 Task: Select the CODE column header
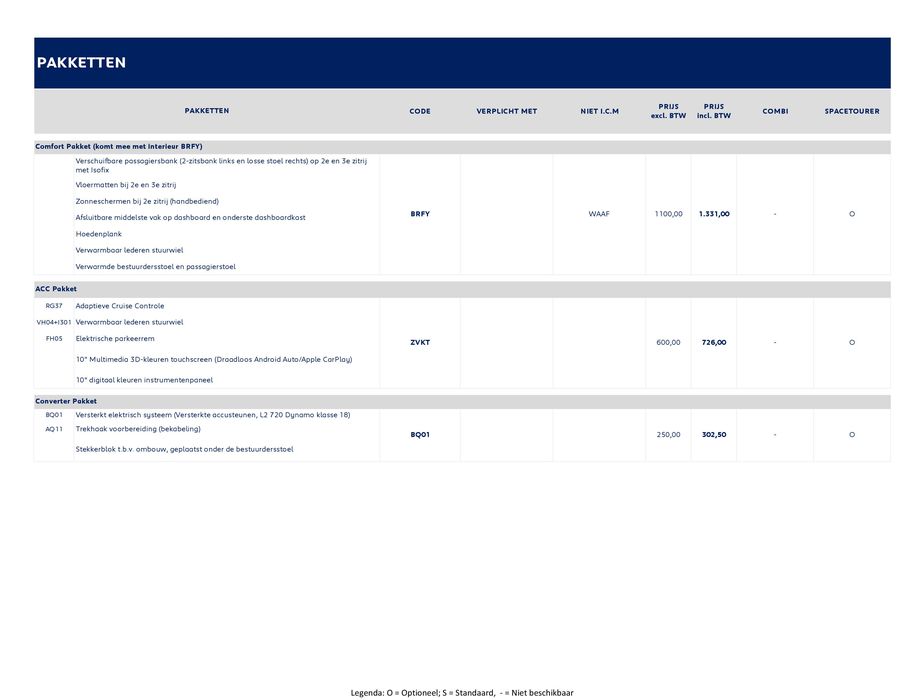(x=420, y=111)
